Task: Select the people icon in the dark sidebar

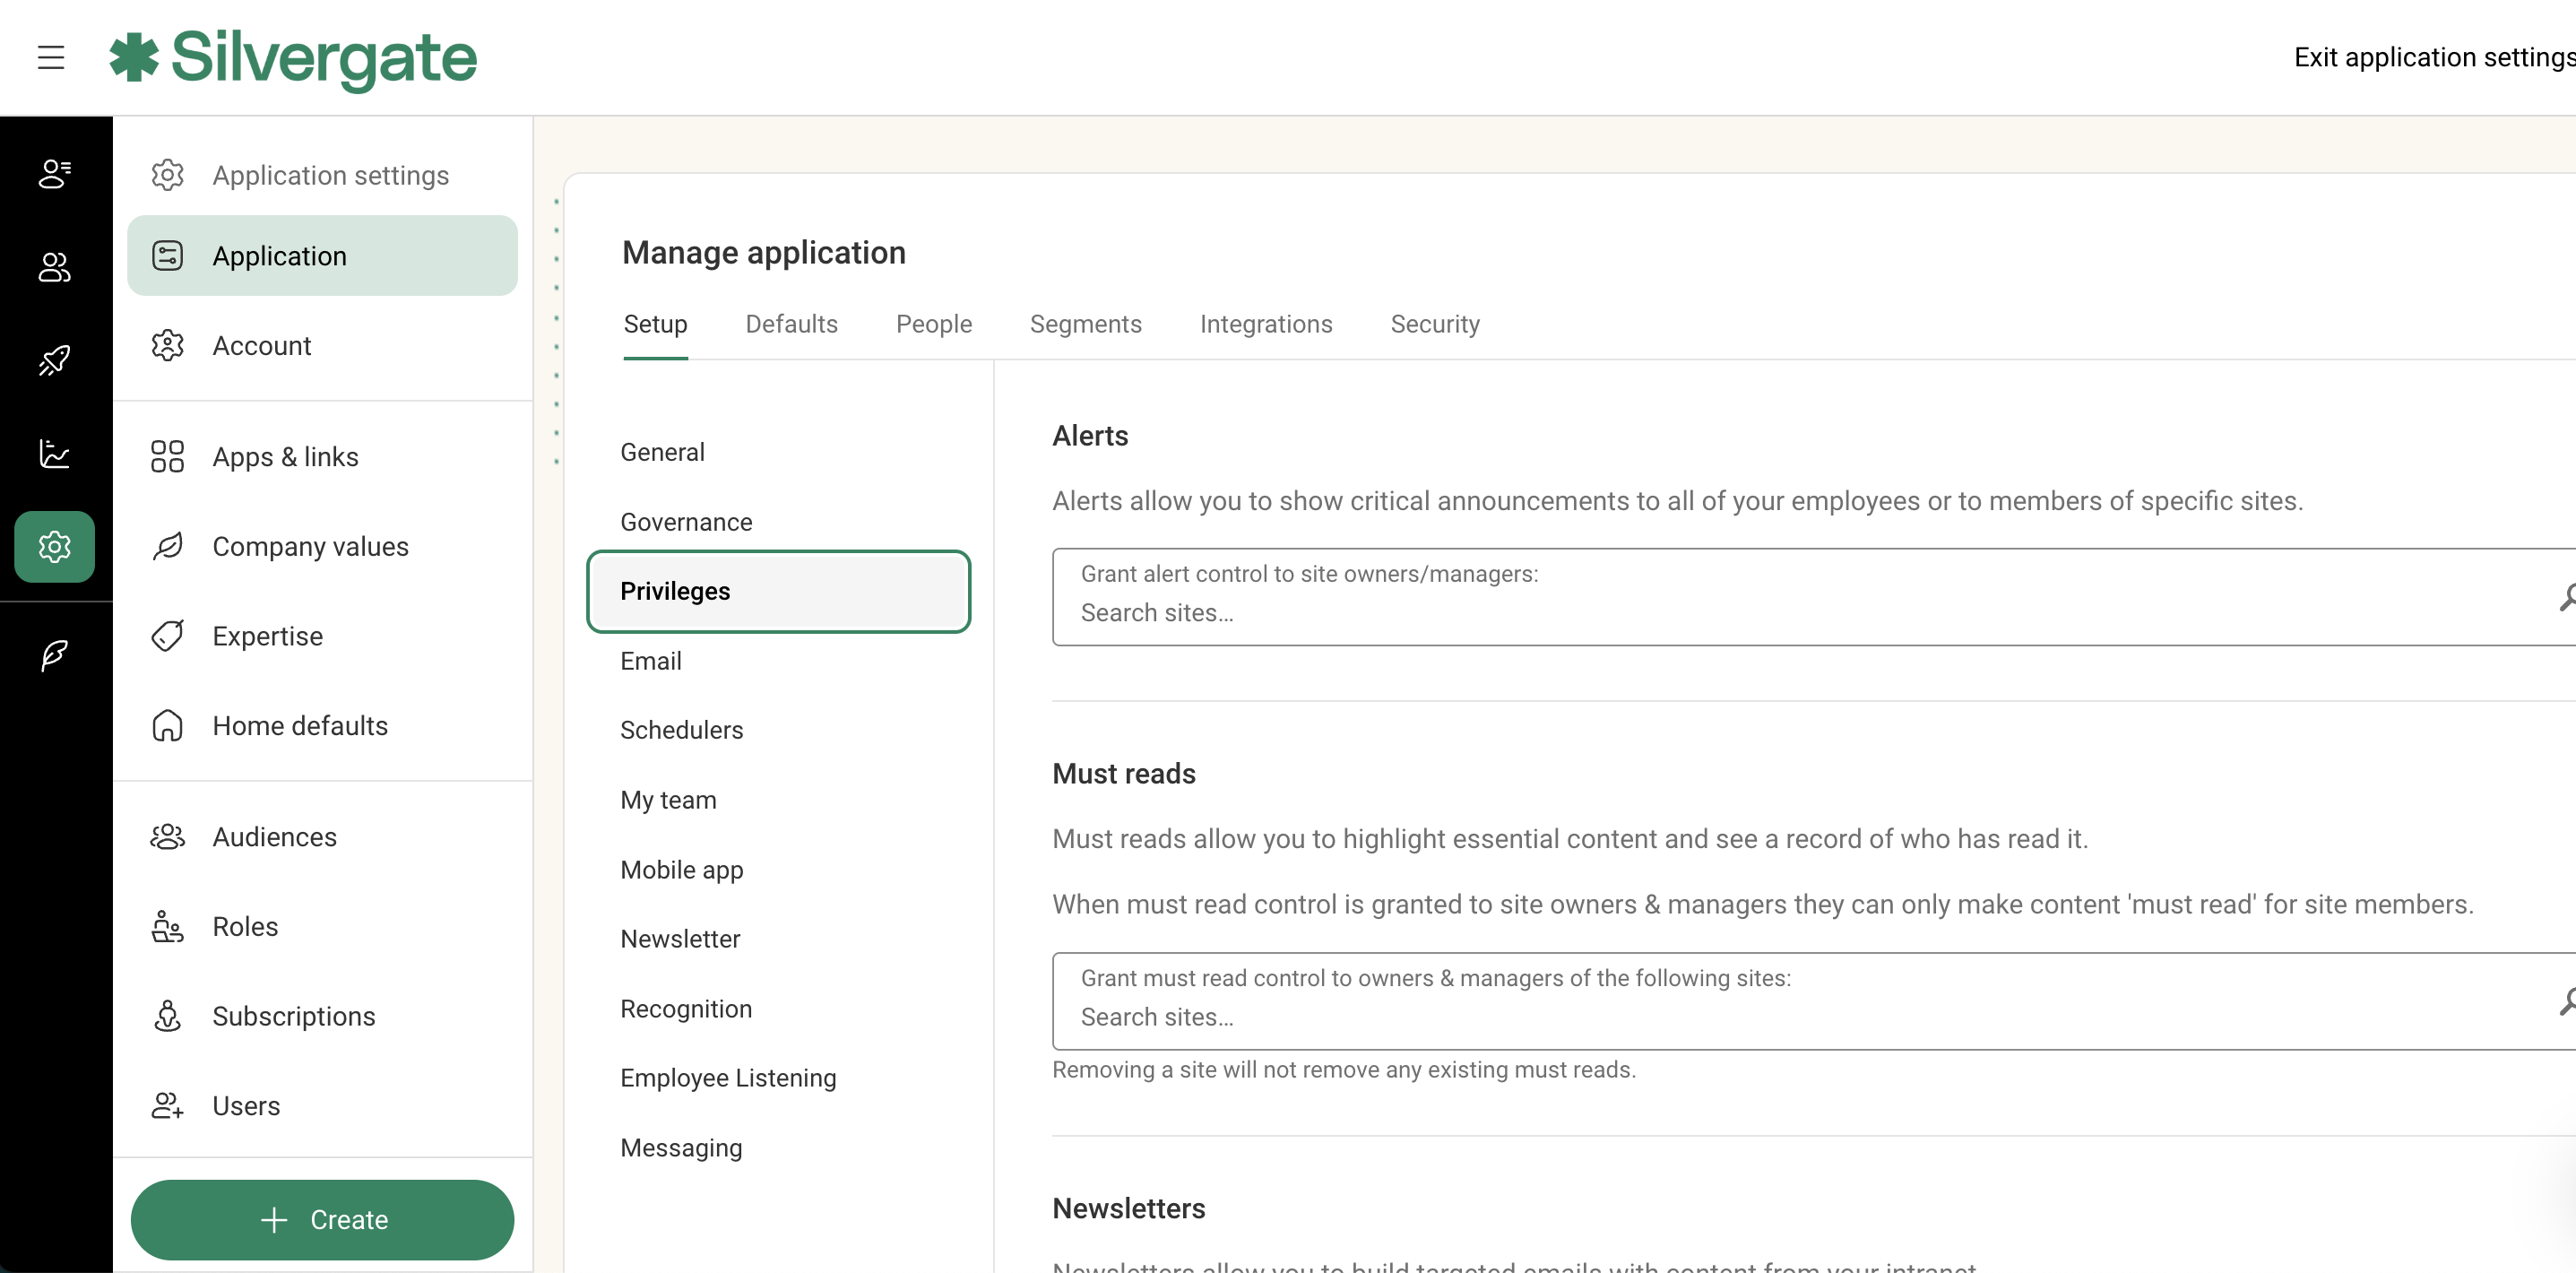Action: (53, 267)
